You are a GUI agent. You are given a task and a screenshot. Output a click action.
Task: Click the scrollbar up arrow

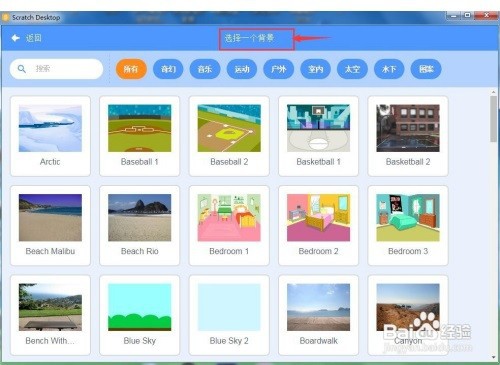tap(493, 92)
